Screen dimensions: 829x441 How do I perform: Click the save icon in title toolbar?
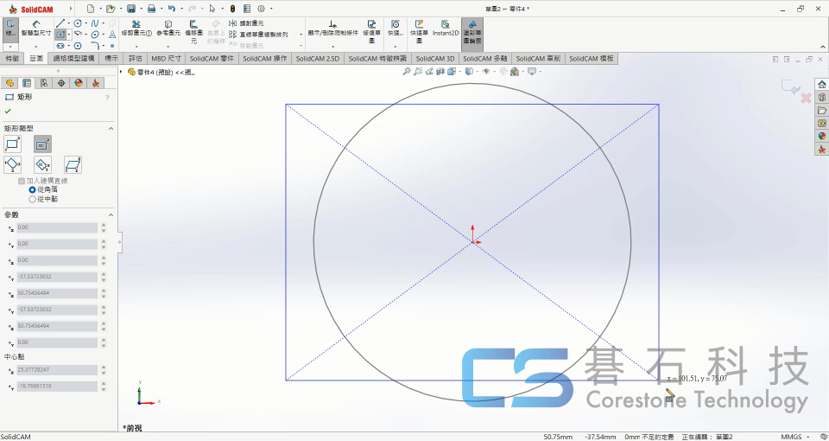pos(131,9)
